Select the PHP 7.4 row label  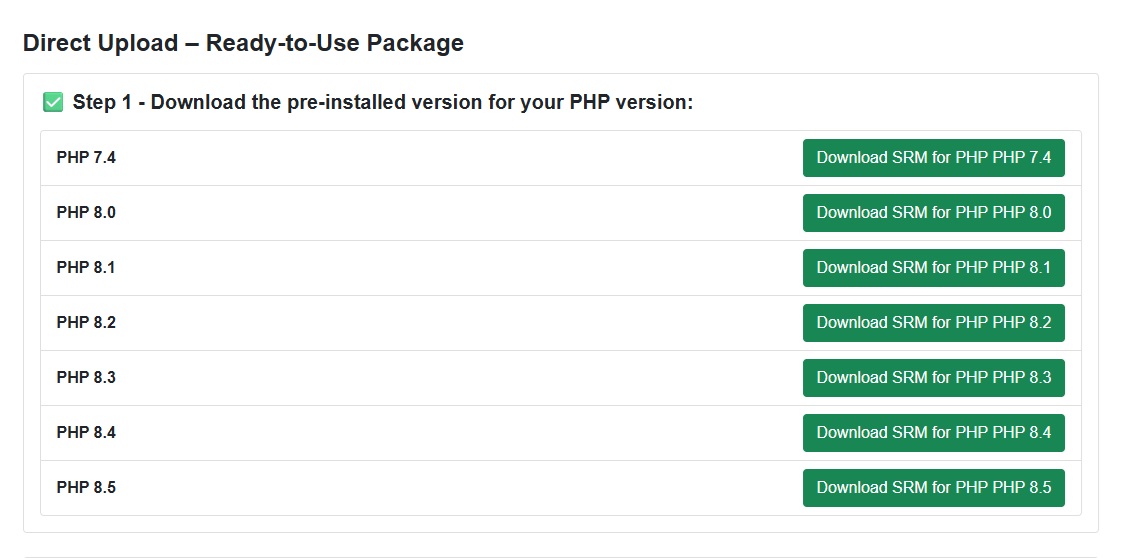86,158
